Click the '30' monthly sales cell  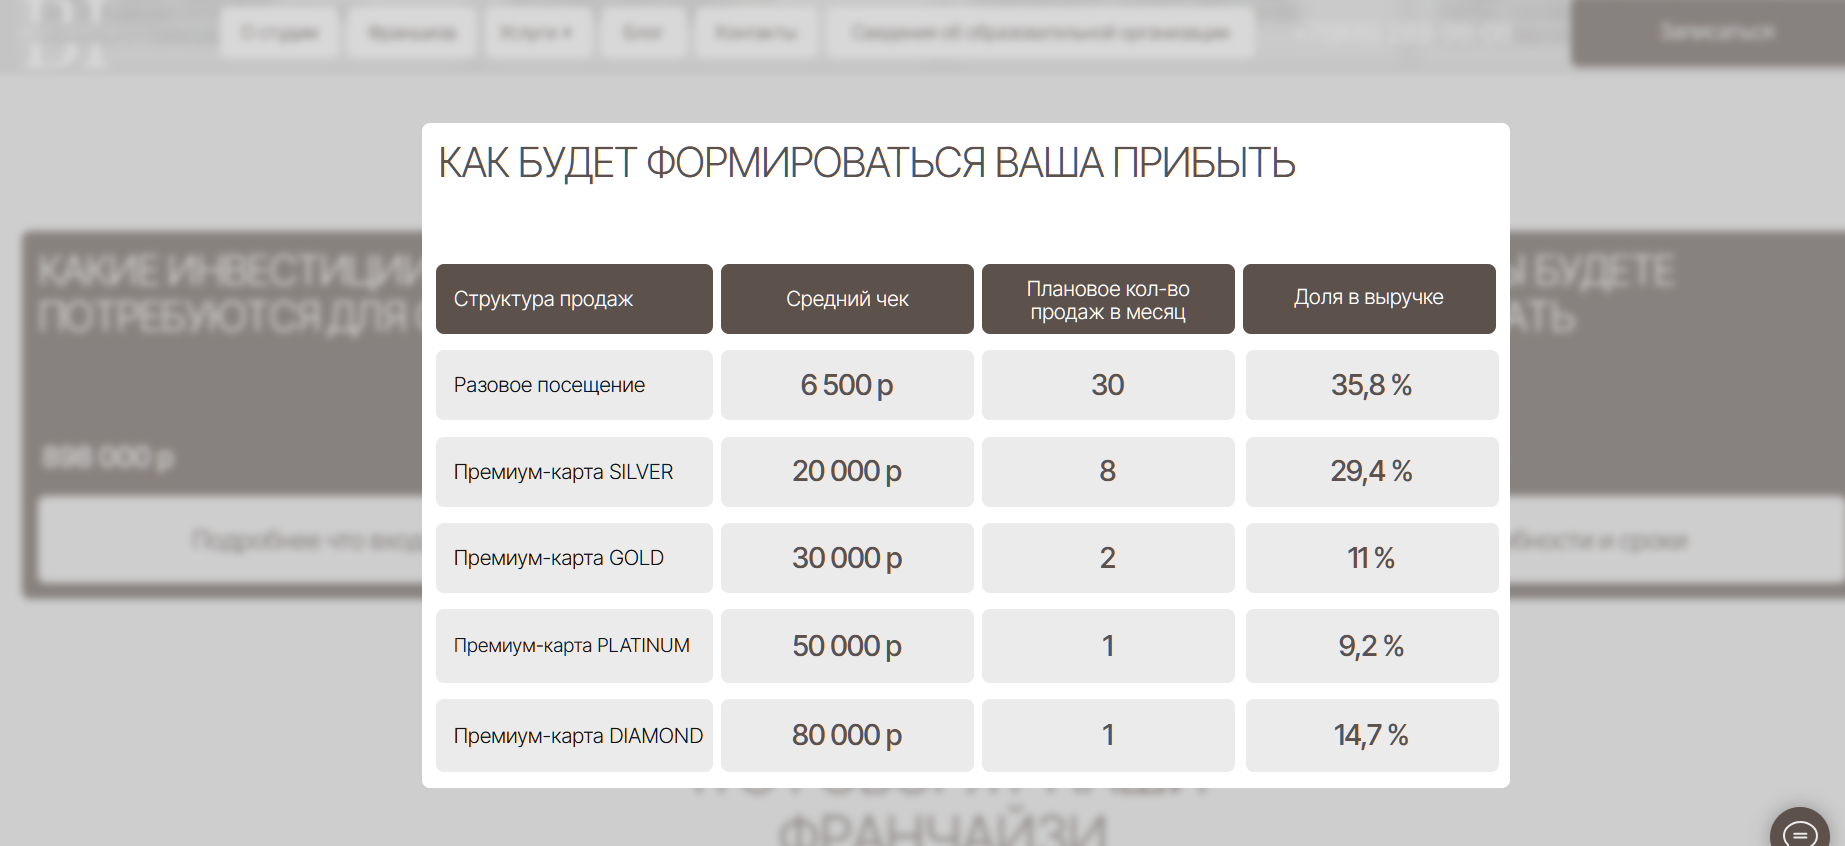pyautogui.click(x=1108, y=385)
